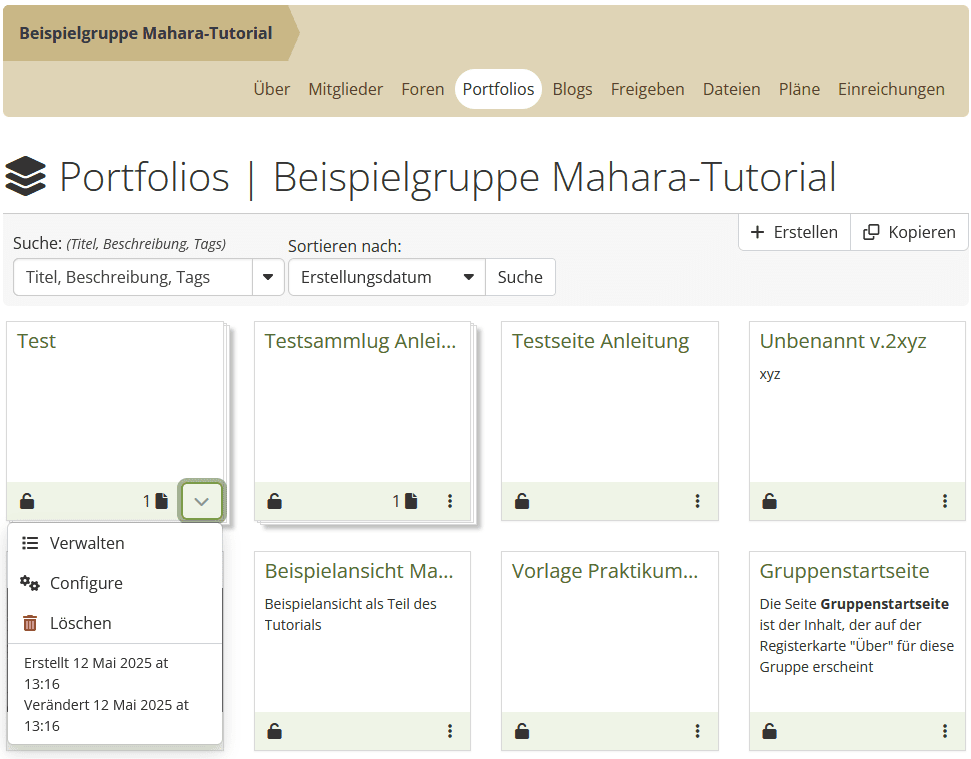
Task: Open the Unbenannt v.2xyz portfolio title
Action: coord(843,341)
